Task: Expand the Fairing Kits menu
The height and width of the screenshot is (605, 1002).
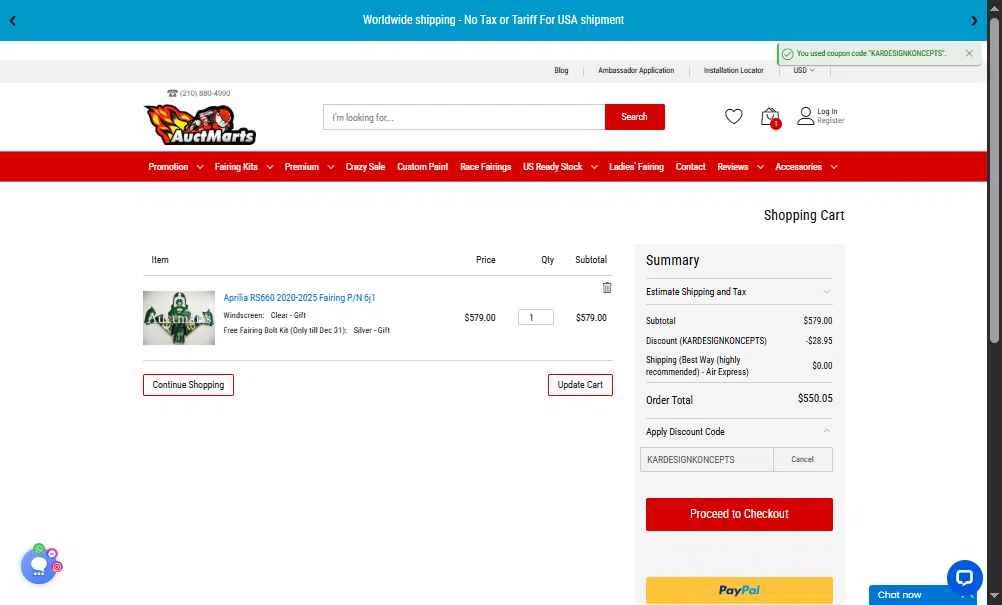Action: click(x=243, y=167)
